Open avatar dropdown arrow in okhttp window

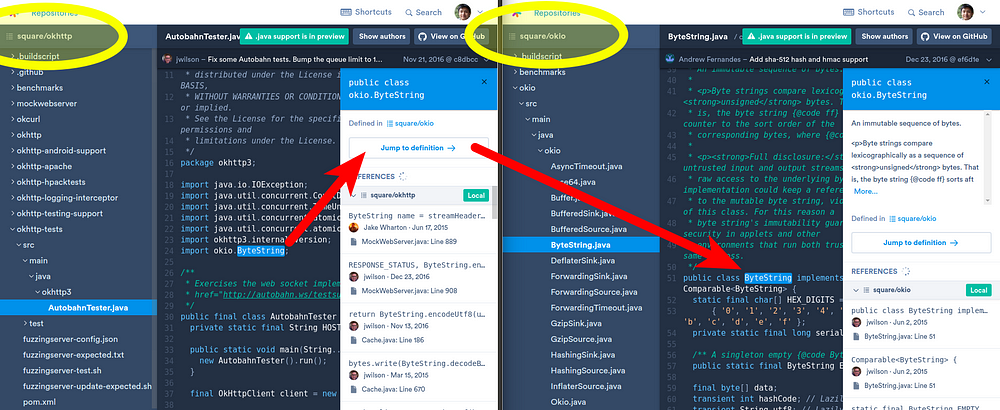click(479, 13)
